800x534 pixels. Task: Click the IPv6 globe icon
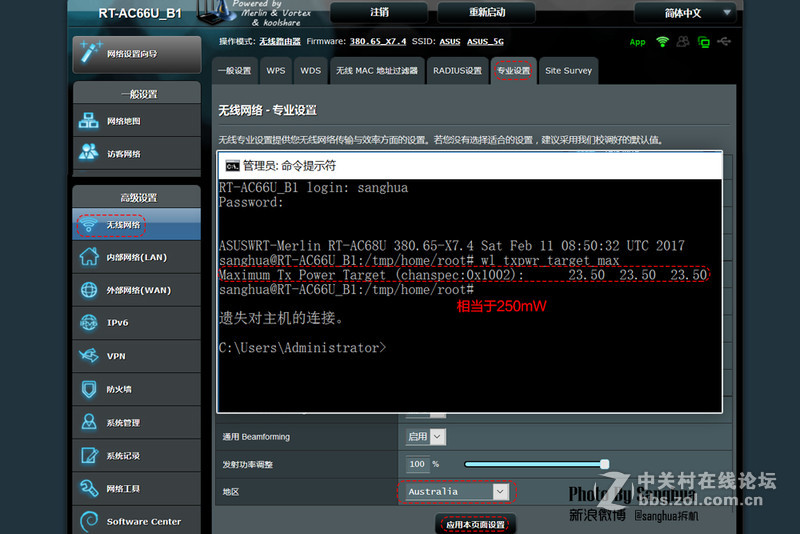click(x=89, y=322)
